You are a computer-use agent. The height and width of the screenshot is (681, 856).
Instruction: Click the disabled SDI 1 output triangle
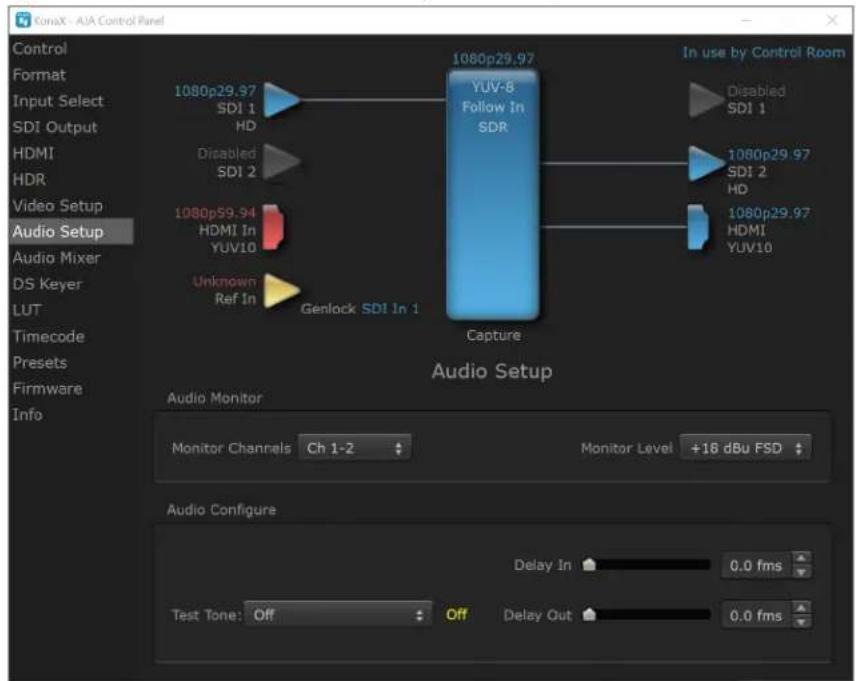coord(706,100)
